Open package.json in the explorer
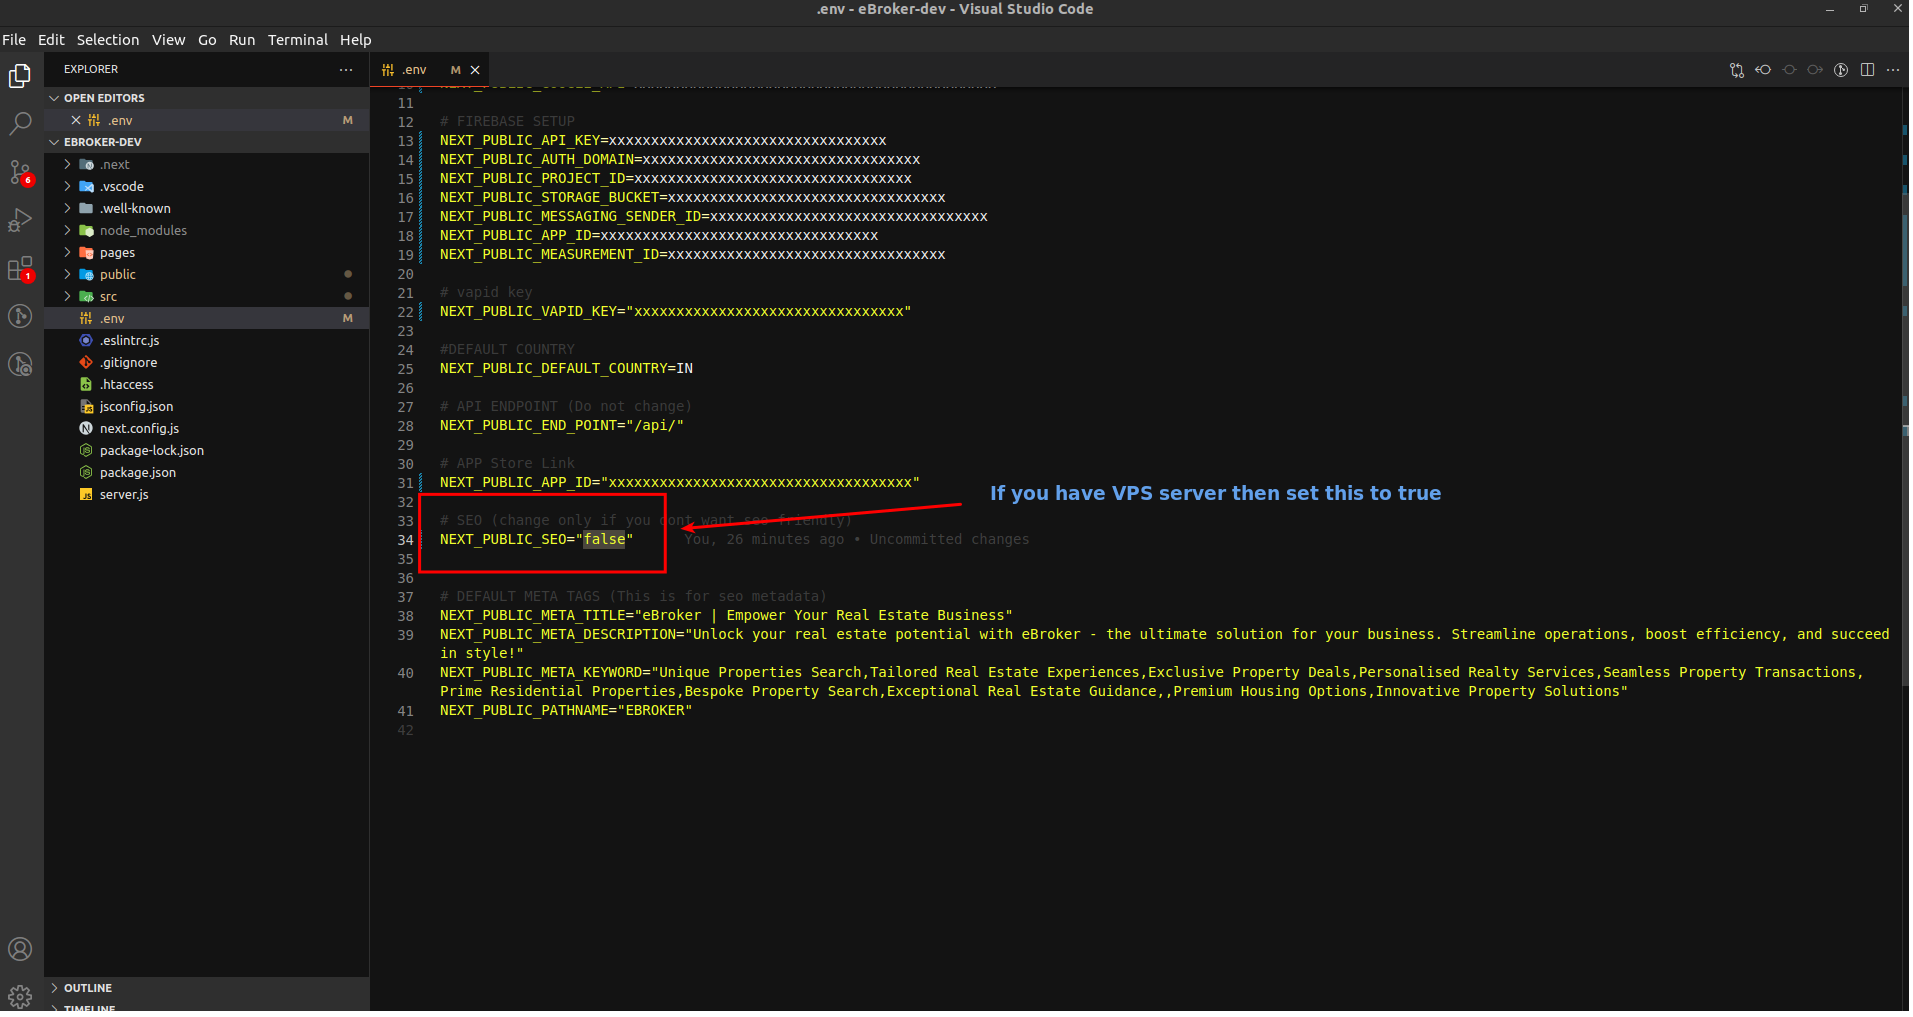 tap(207, 472)
